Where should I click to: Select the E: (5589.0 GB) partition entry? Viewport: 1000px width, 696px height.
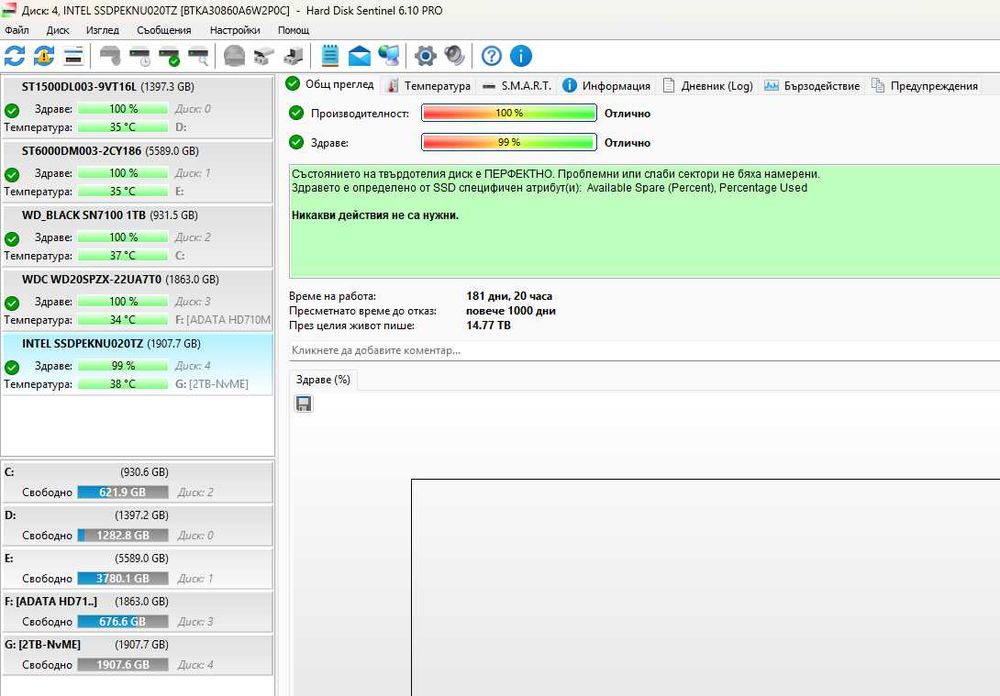tap(138, 568)
